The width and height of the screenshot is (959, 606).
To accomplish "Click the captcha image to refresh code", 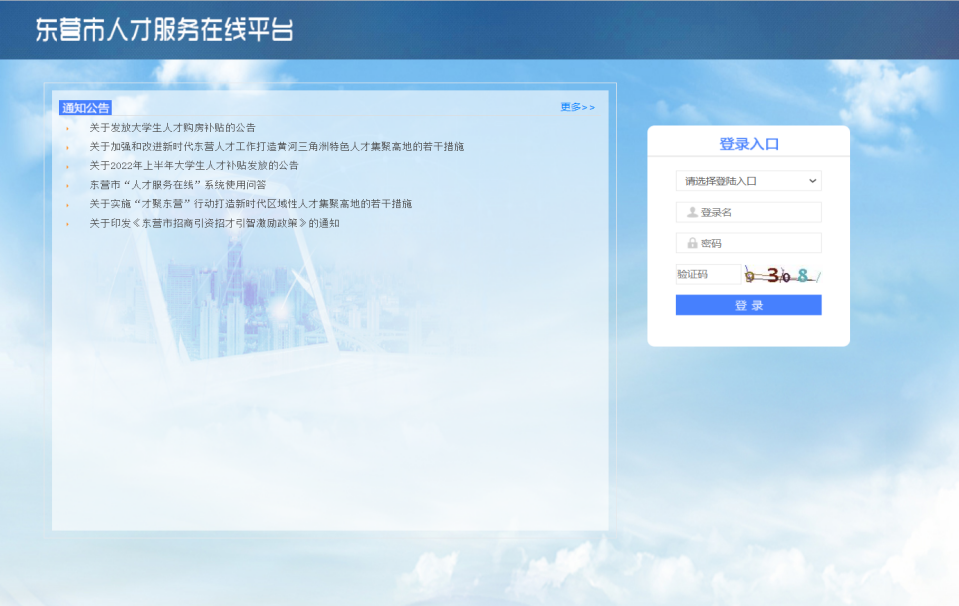I will click(782, 275).
